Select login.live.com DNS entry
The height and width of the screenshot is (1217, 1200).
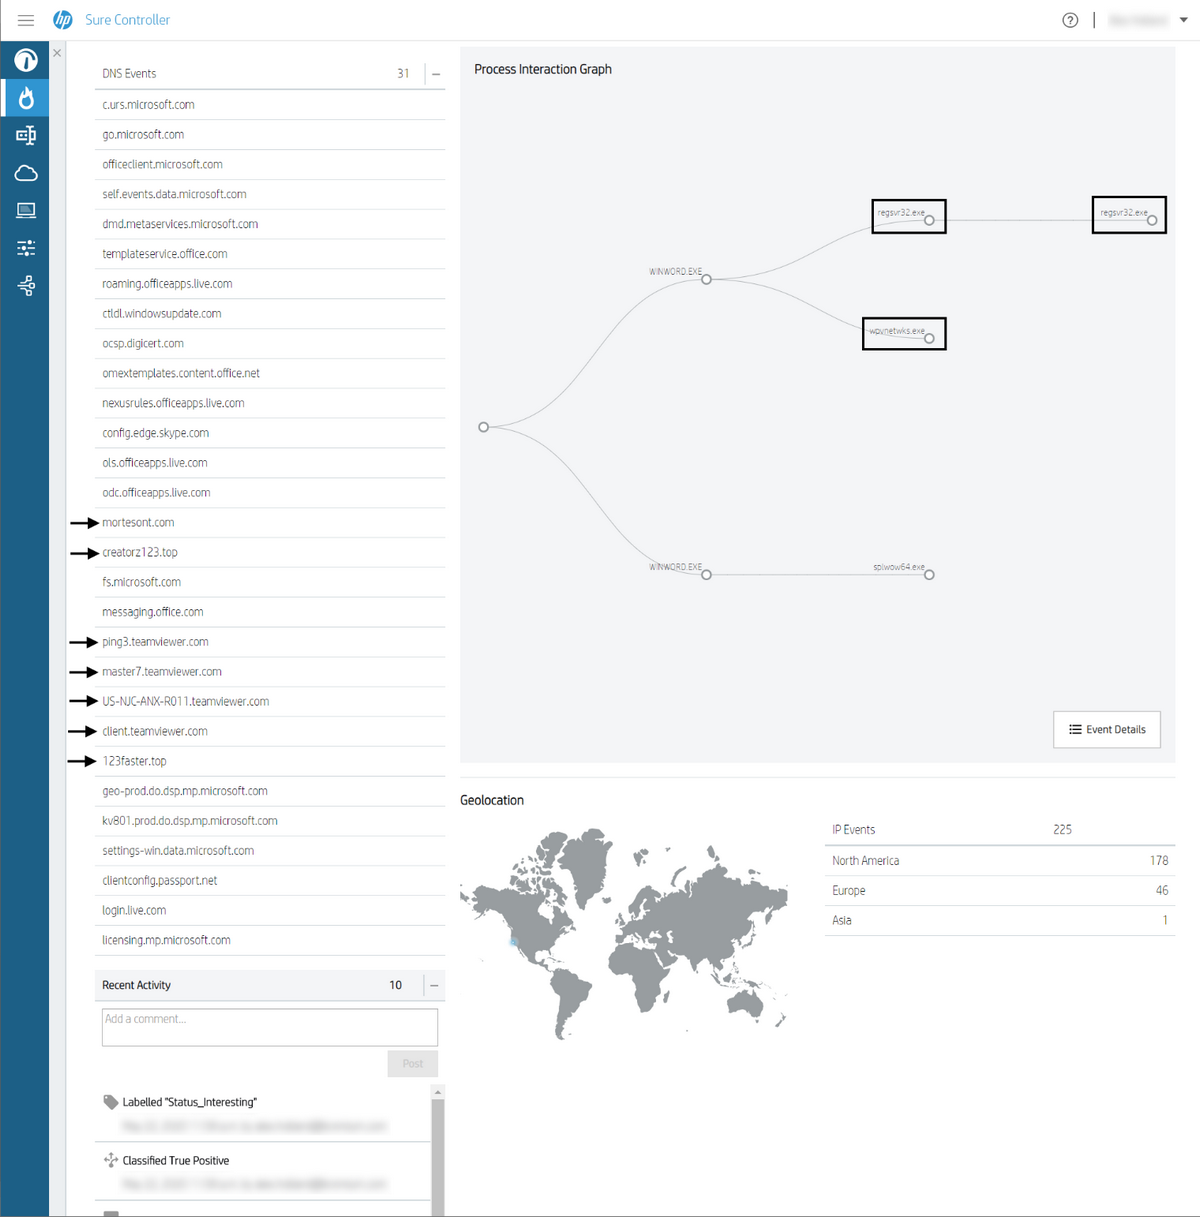(270, 911)
